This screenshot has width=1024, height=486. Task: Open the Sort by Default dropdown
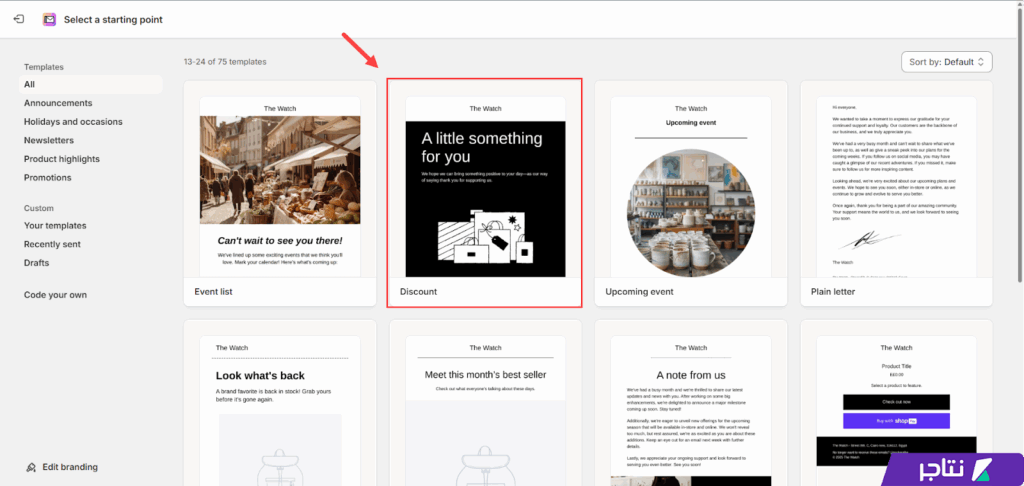point(946,62)
